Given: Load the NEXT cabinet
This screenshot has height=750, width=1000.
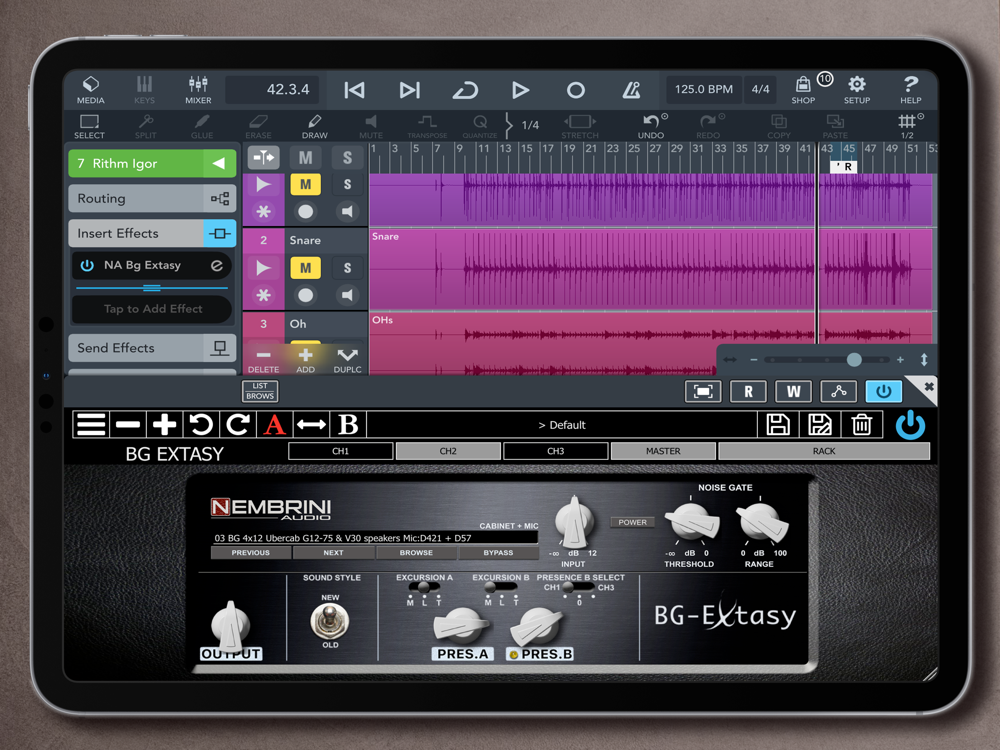Looking at the screenshot, I should (x=334, y=553).
